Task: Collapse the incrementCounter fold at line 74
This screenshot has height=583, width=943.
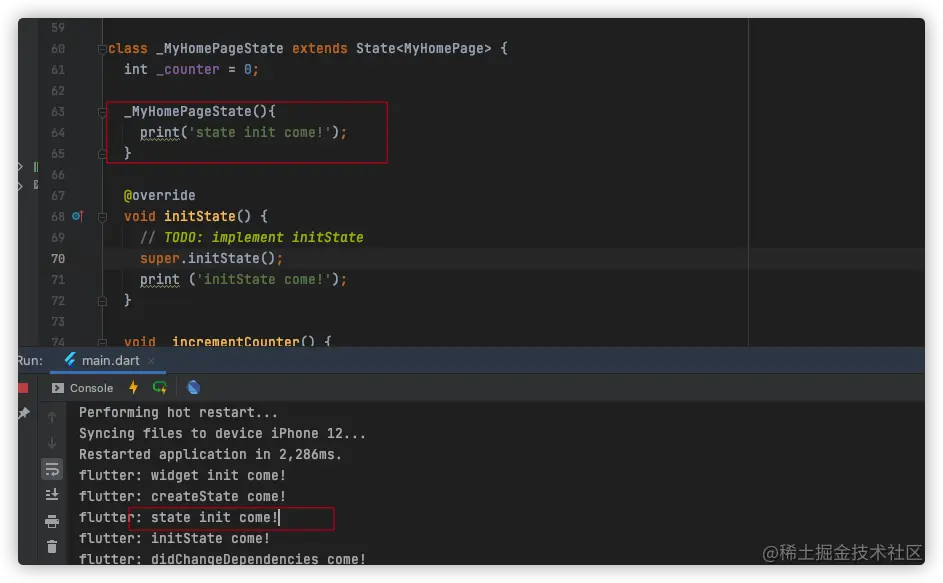Action: pos(102,342)
